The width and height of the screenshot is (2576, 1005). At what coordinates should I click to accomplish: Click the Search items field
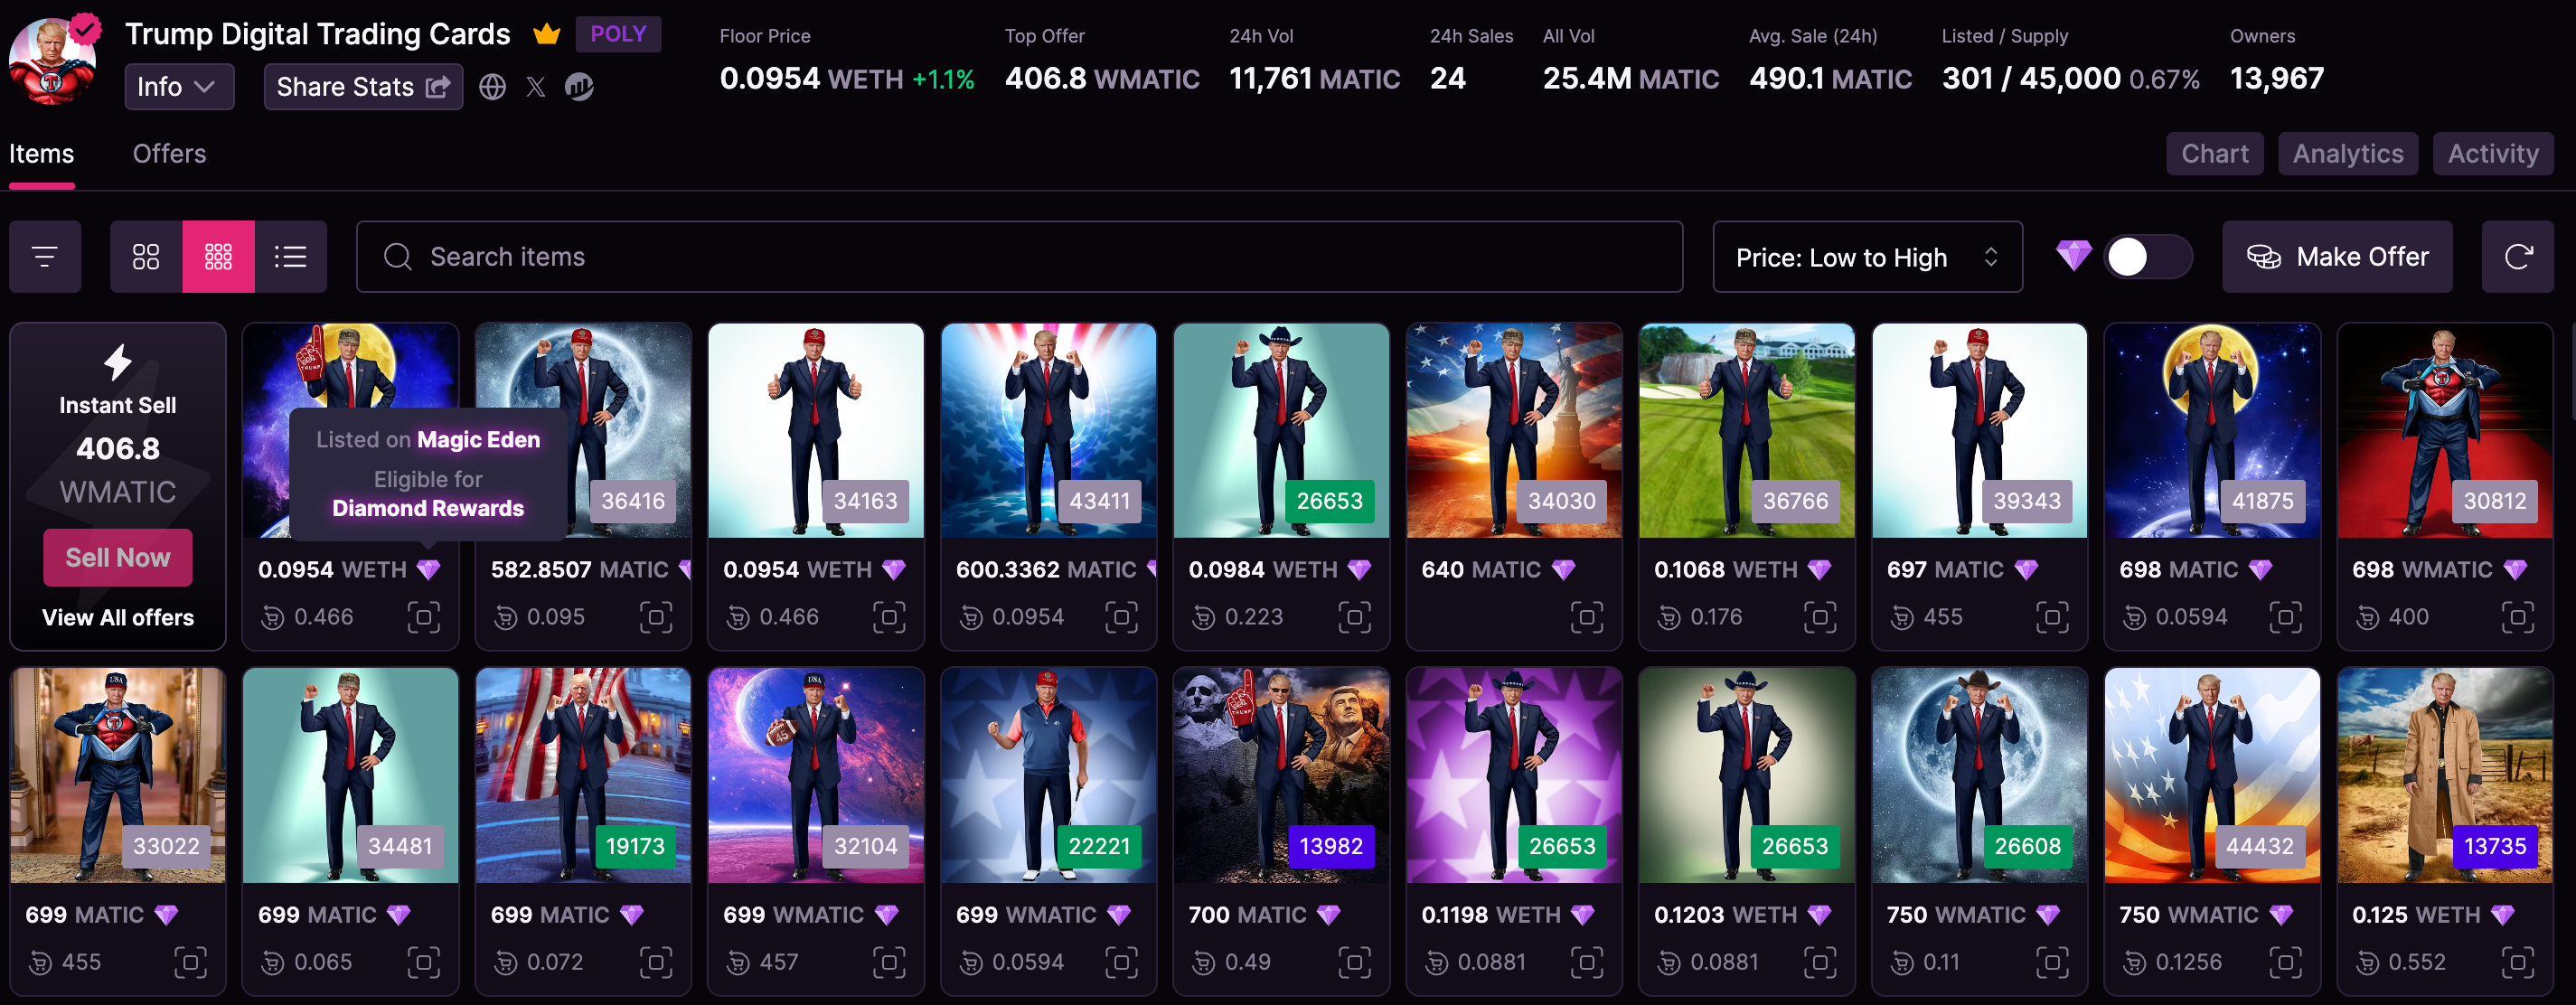click(1018, 257)
